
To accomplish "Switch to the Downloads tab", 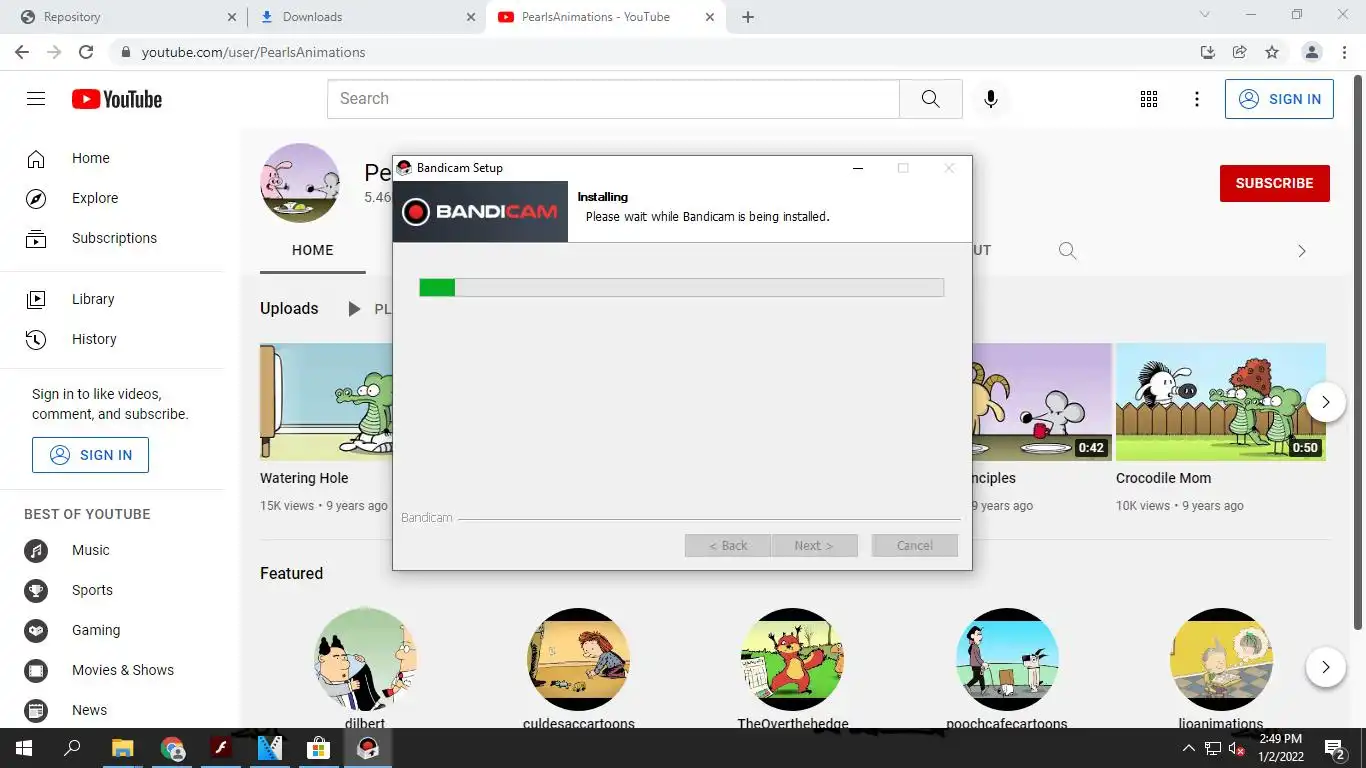I will coord(365,17).
